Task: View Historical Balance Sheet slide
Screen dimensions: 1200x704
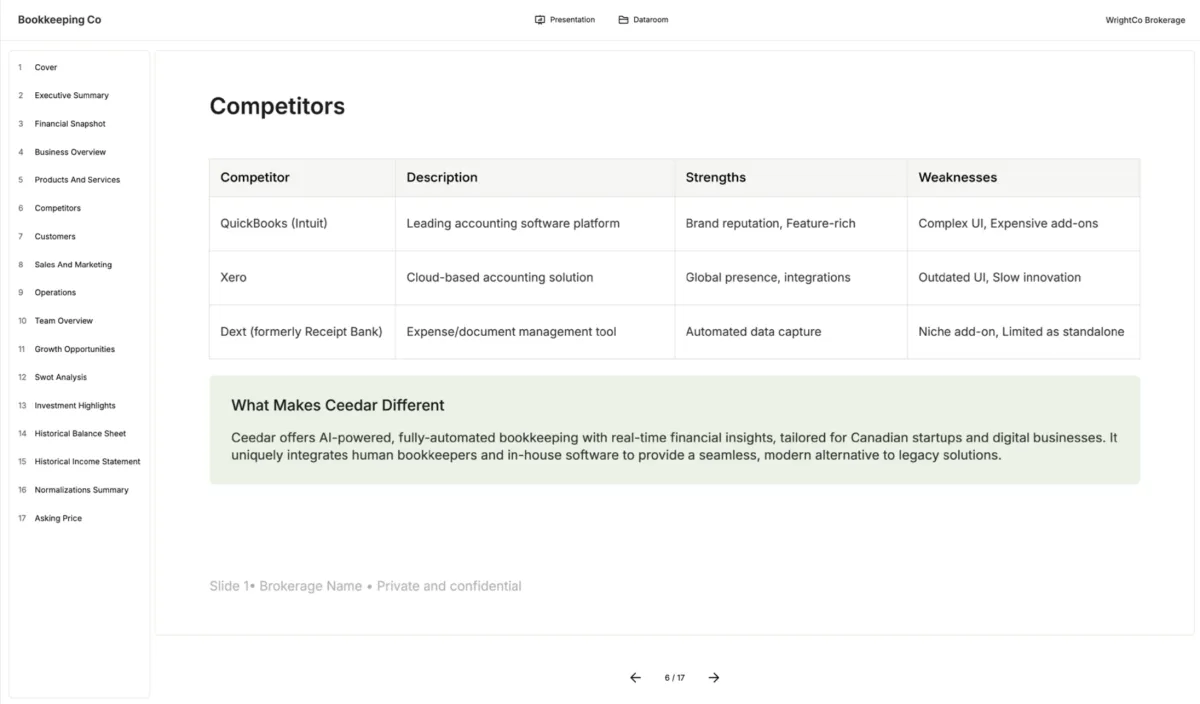Action: click(x=80, y=434)
